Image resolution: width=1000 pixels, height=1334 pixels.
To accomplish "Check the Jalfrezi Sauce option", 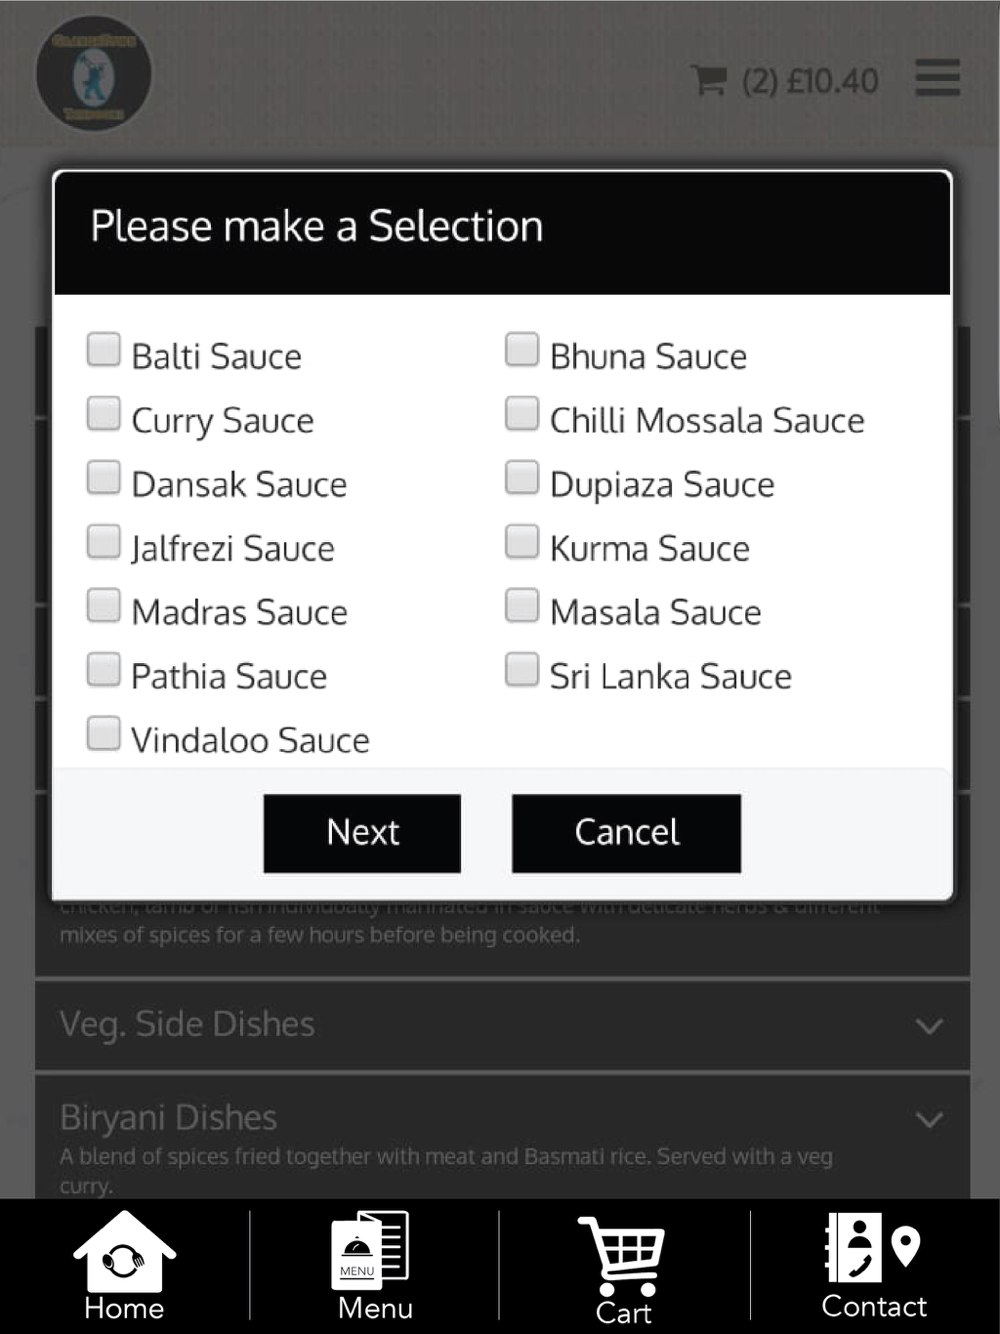I will [x=104, y=542].
